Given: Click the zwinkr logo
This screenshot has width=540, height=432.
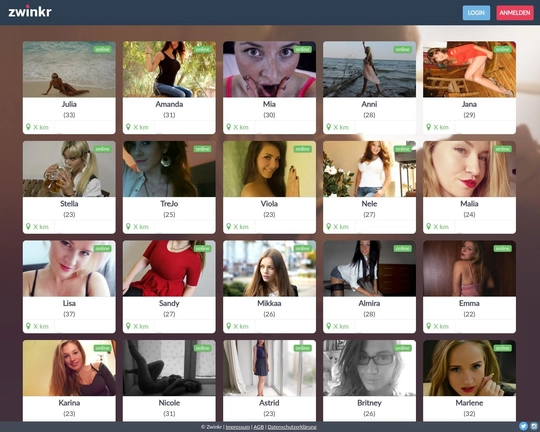Looking at the screenshot, I should (x=30, y=11).
